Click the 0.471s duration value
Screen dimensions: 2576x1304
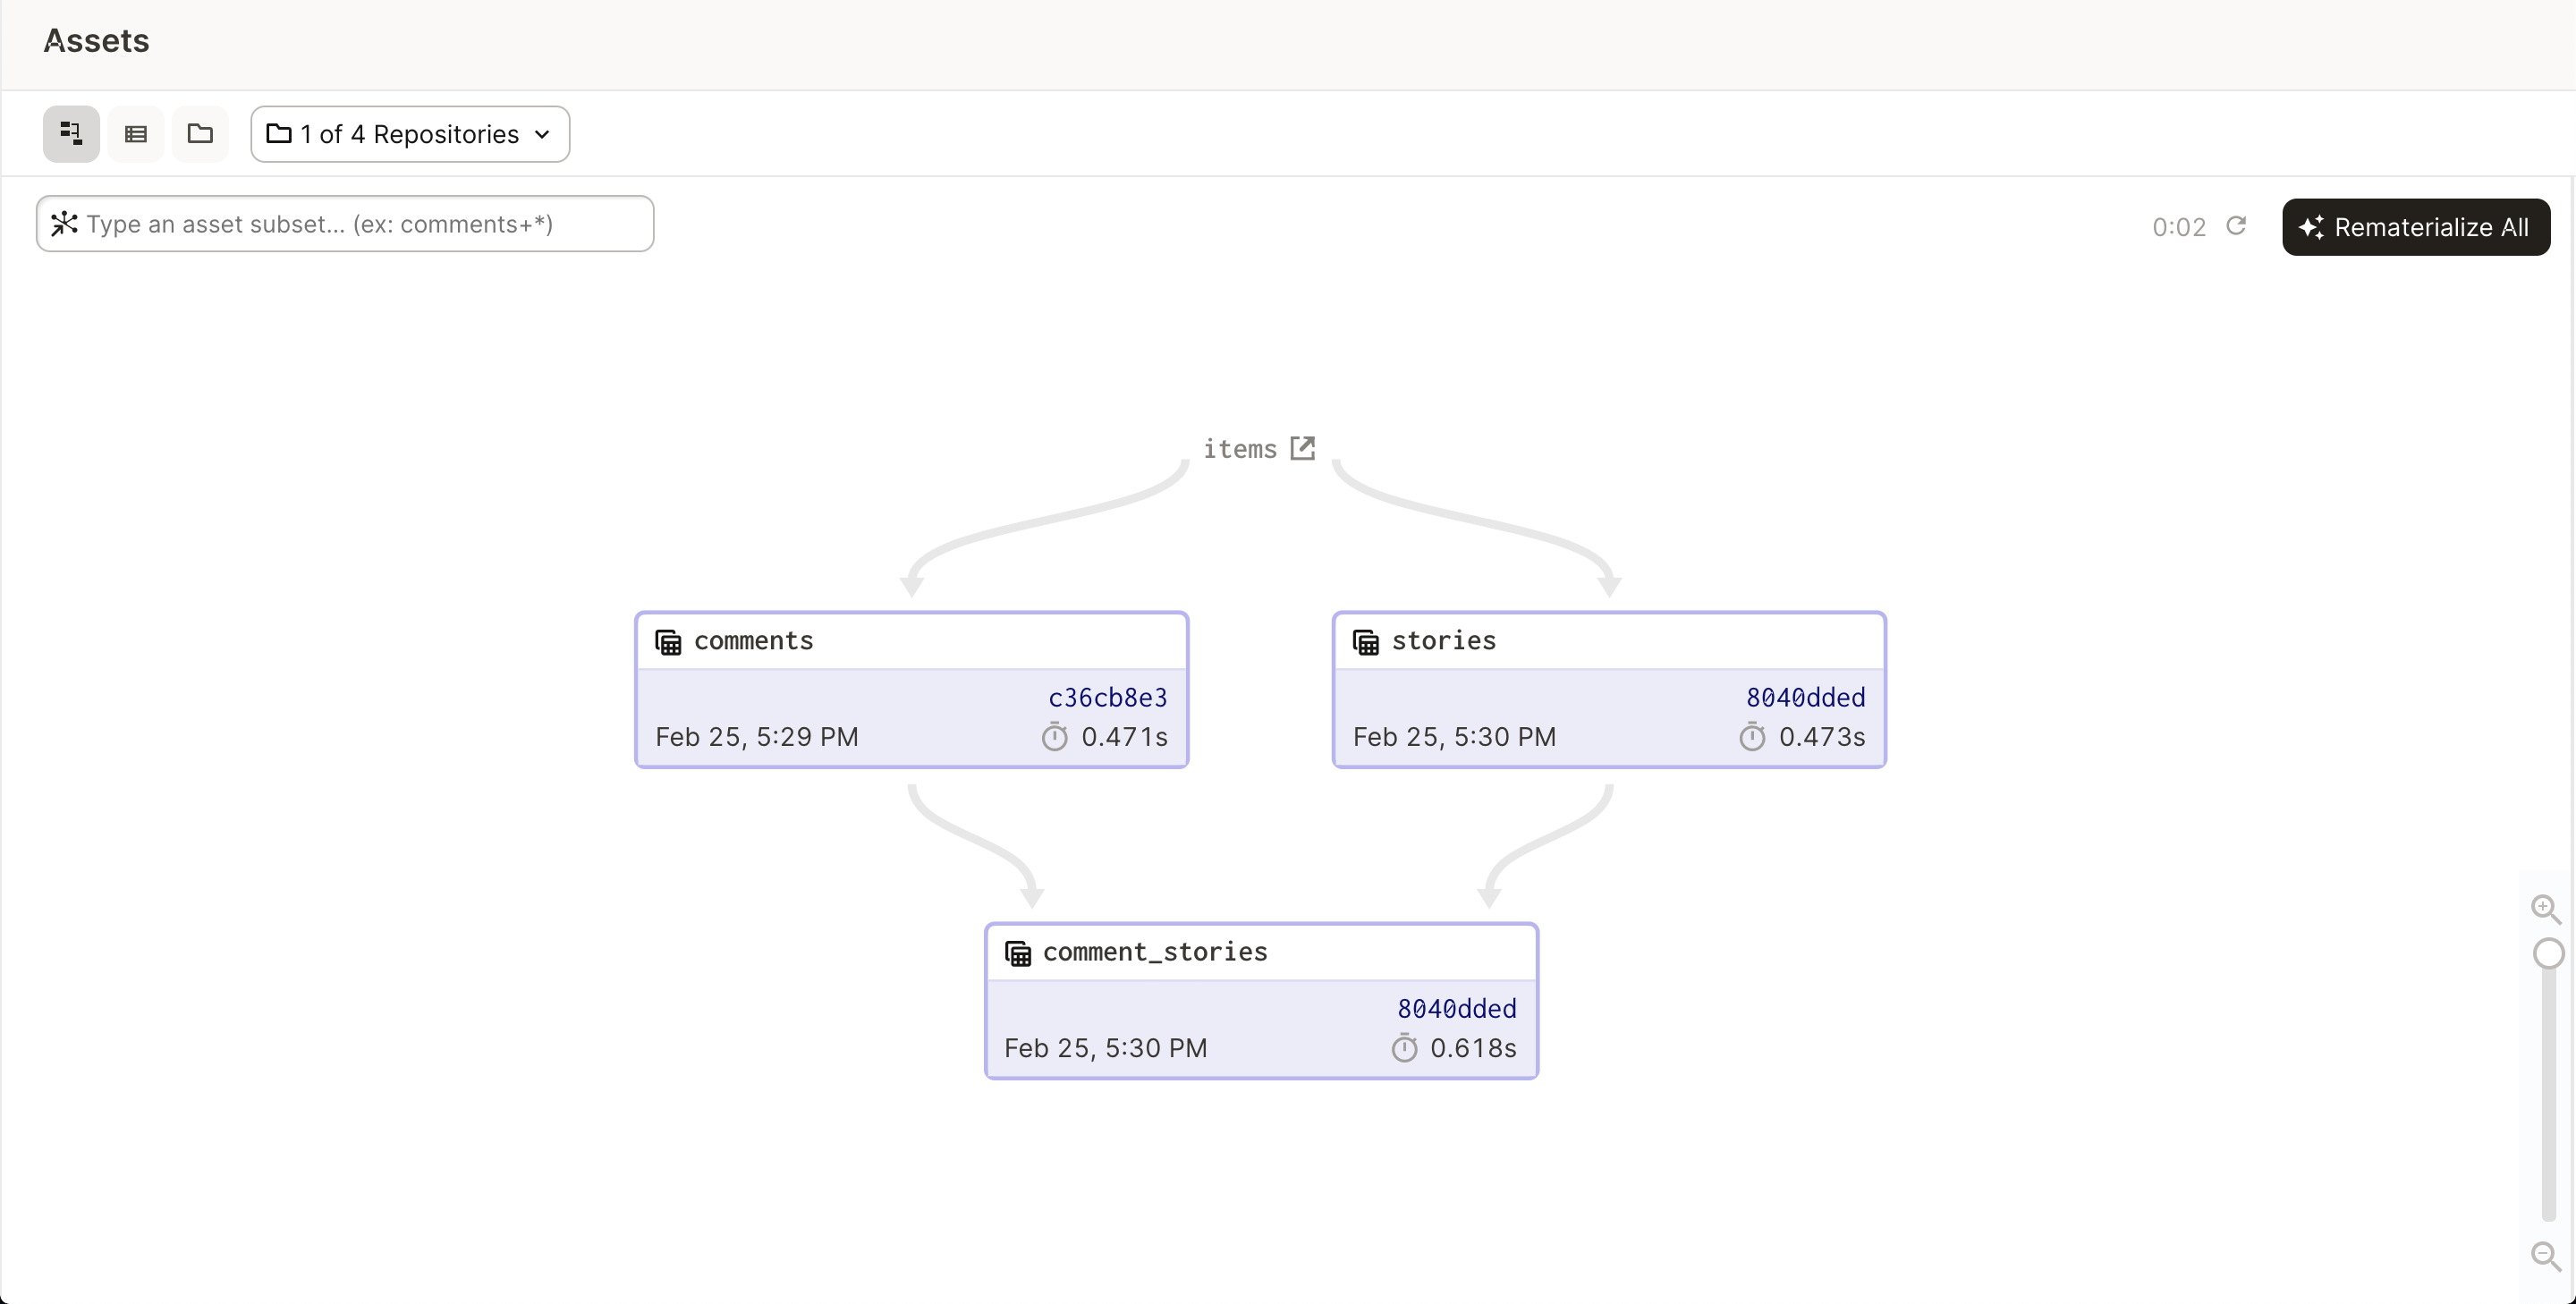tap(1125, 737)
